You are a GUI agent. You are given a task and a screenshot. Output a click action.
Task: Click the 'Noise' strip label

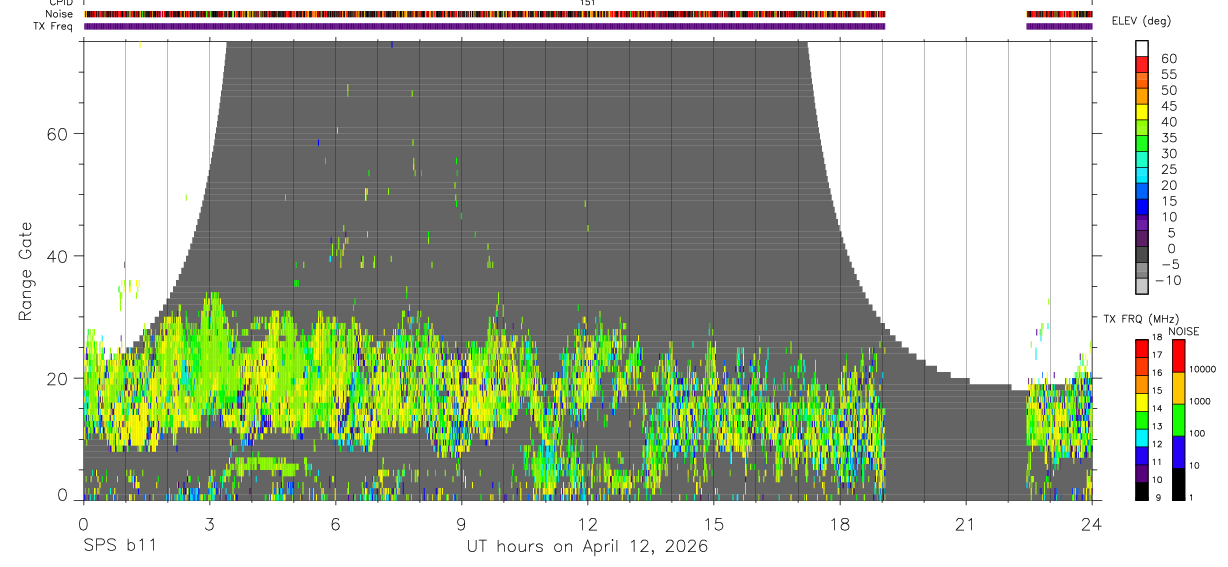59,14
